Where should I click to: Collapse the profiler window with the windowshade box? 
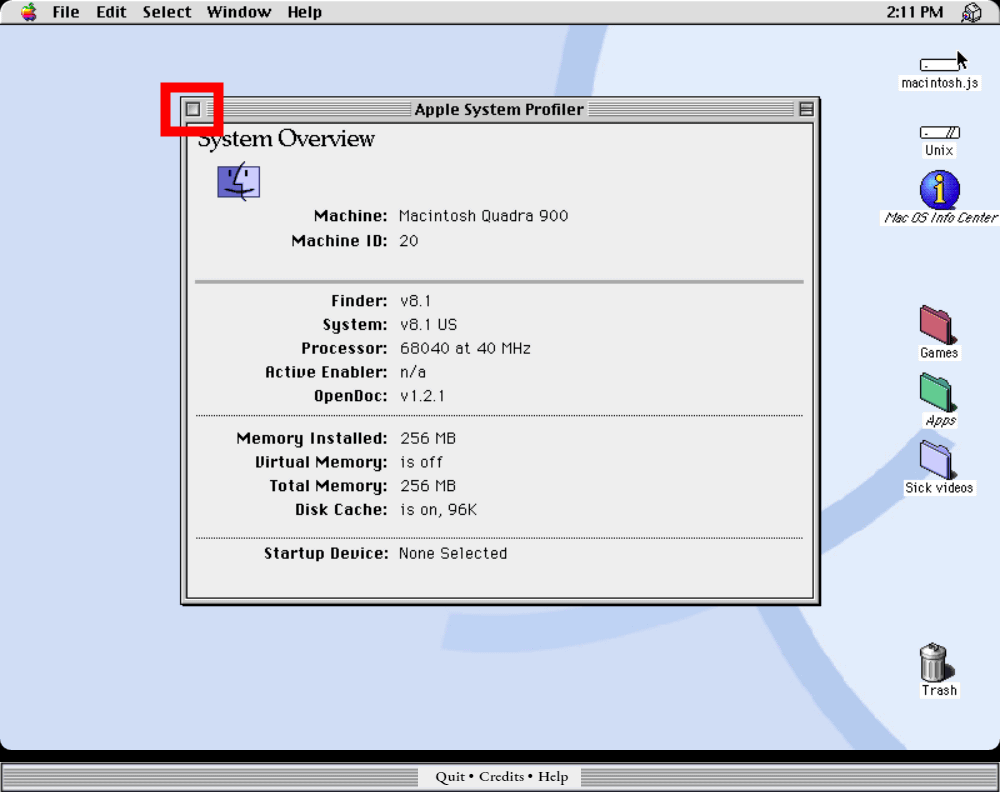click(805, 109)
